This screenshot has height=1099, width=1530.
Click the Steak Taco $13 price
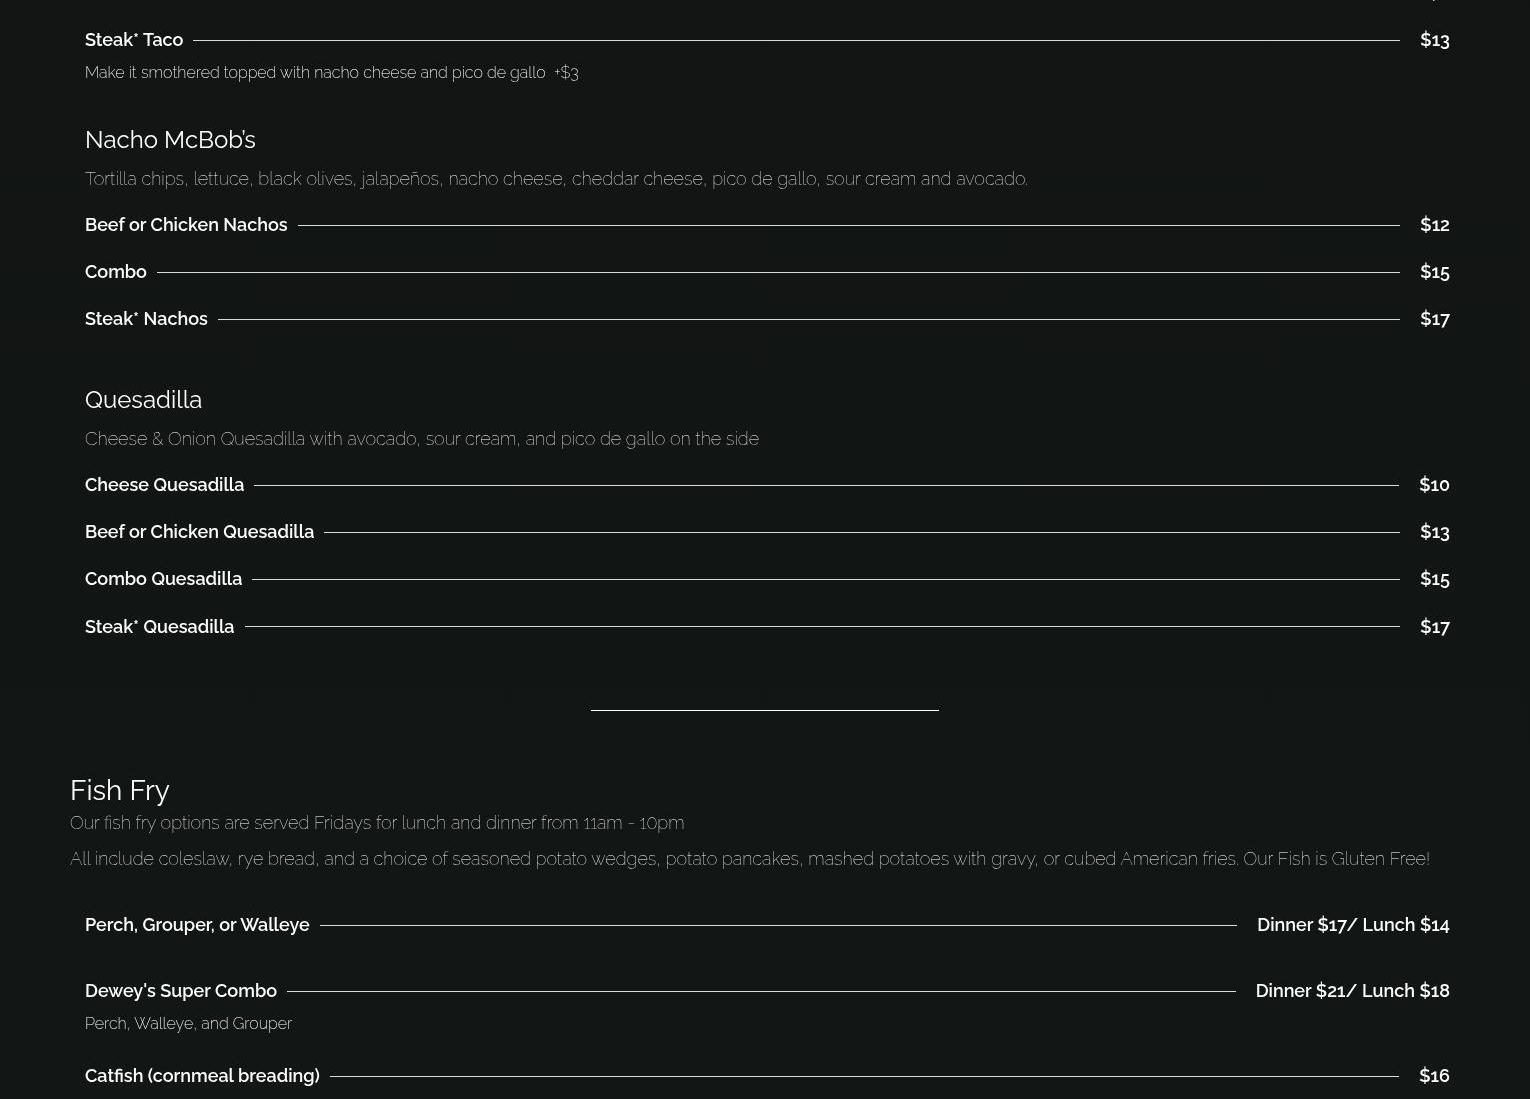click(1434, 40)
